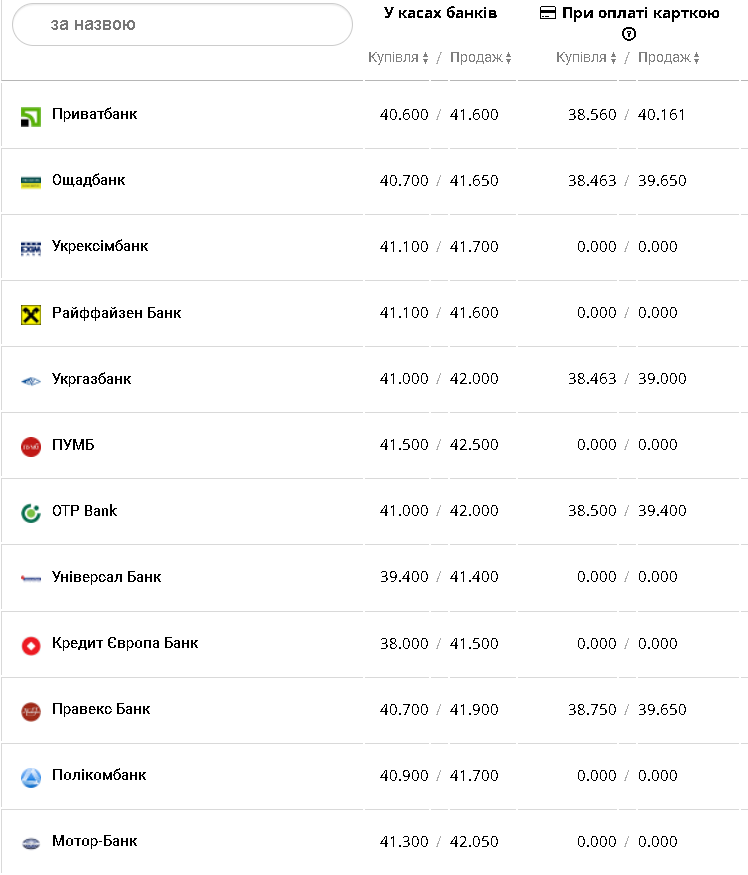Viewport: 748px width, 875px height.
Task: Open the Мотор-Банк link
Action: (x=94, y=841)
